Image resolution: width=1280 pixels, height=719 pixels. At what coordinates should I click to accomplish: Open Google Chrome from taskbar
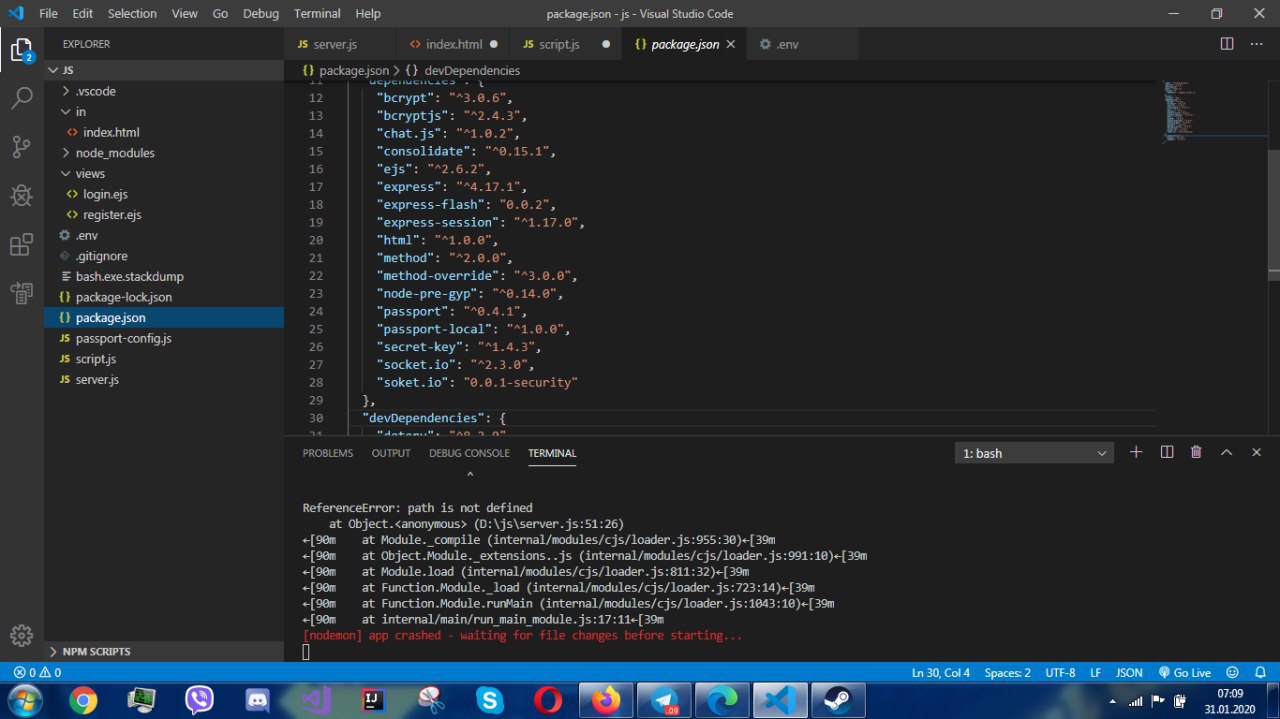click(83, 700)
